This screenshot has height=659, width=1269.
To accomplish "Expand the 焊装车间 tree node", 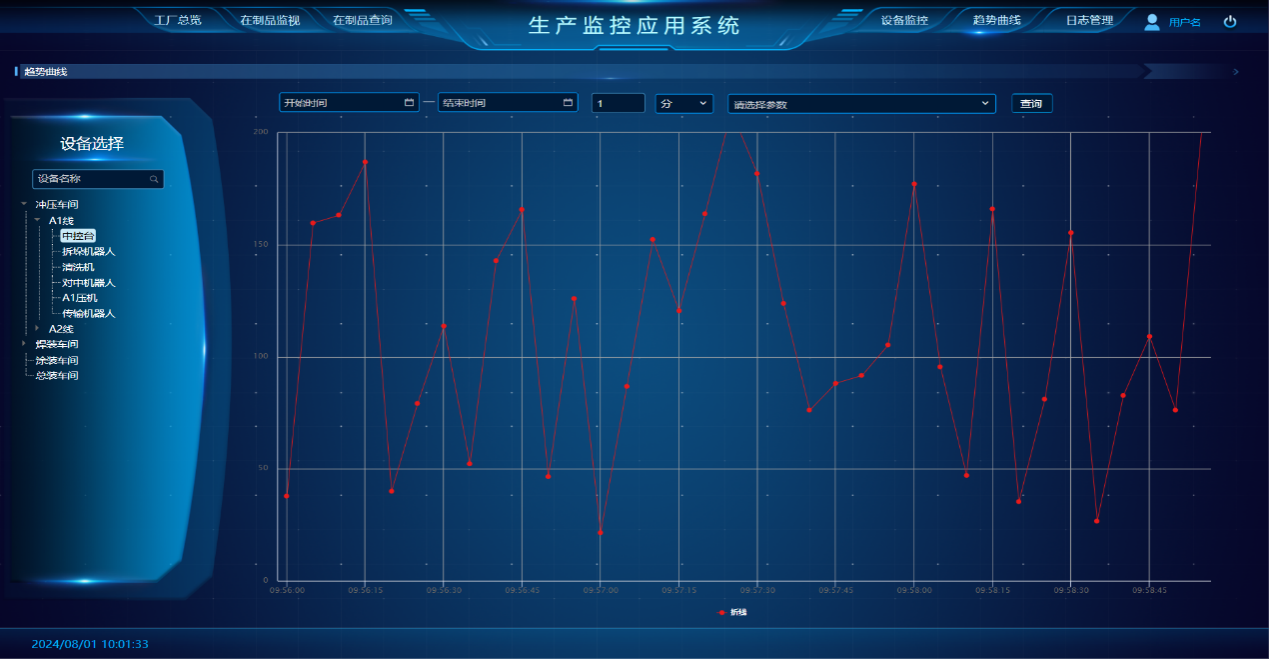I will [23, 344].
